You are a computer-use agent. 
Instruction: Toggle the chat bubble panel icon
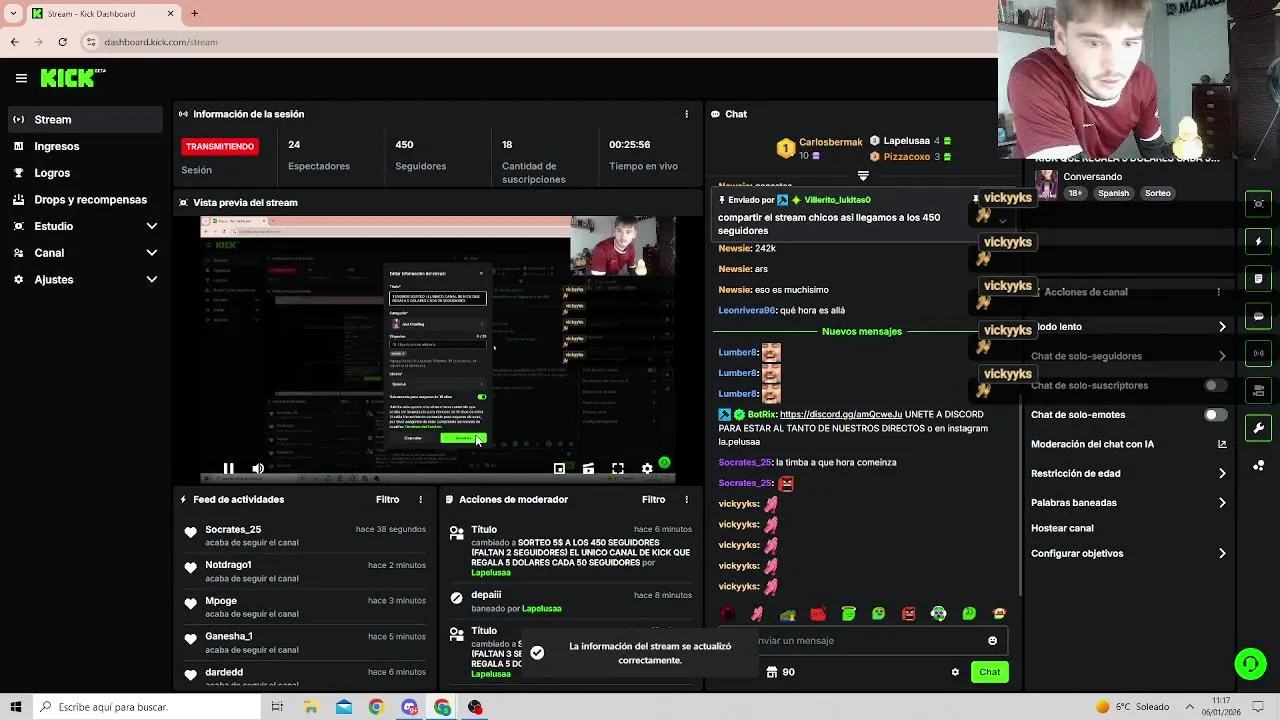[x=1259, y=316]
